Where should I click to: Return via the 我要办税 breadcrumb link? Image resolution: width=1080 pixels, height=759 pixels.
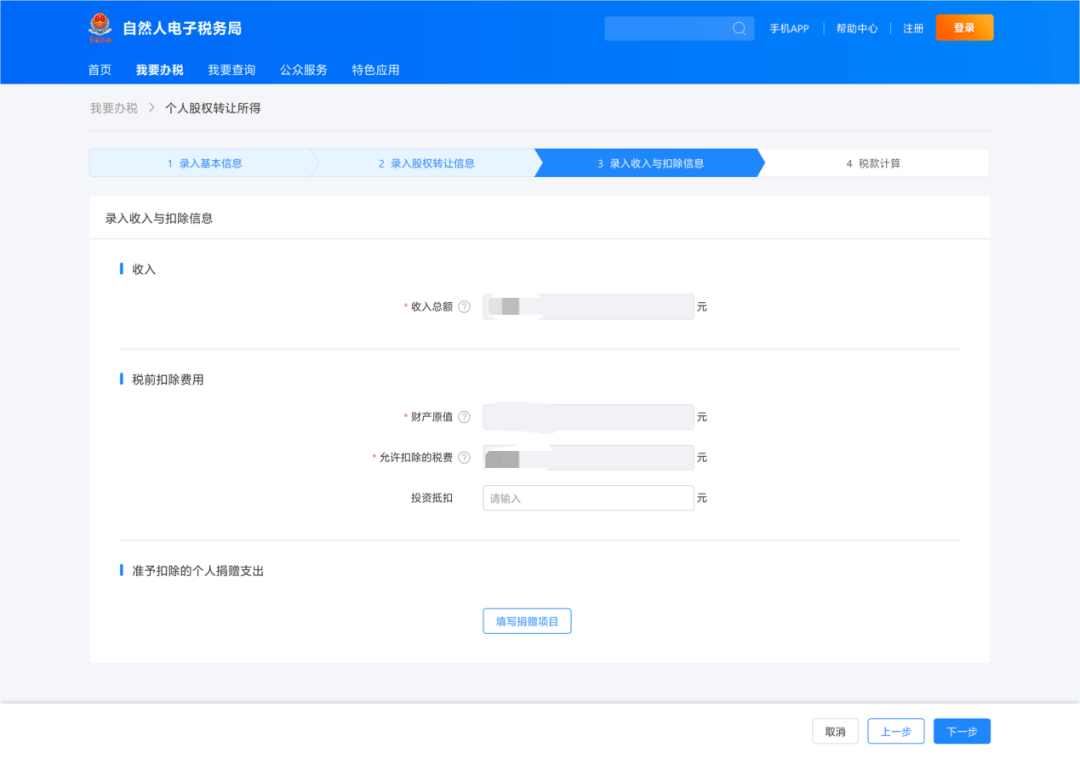pyautogui.click(x=113, y=107)
